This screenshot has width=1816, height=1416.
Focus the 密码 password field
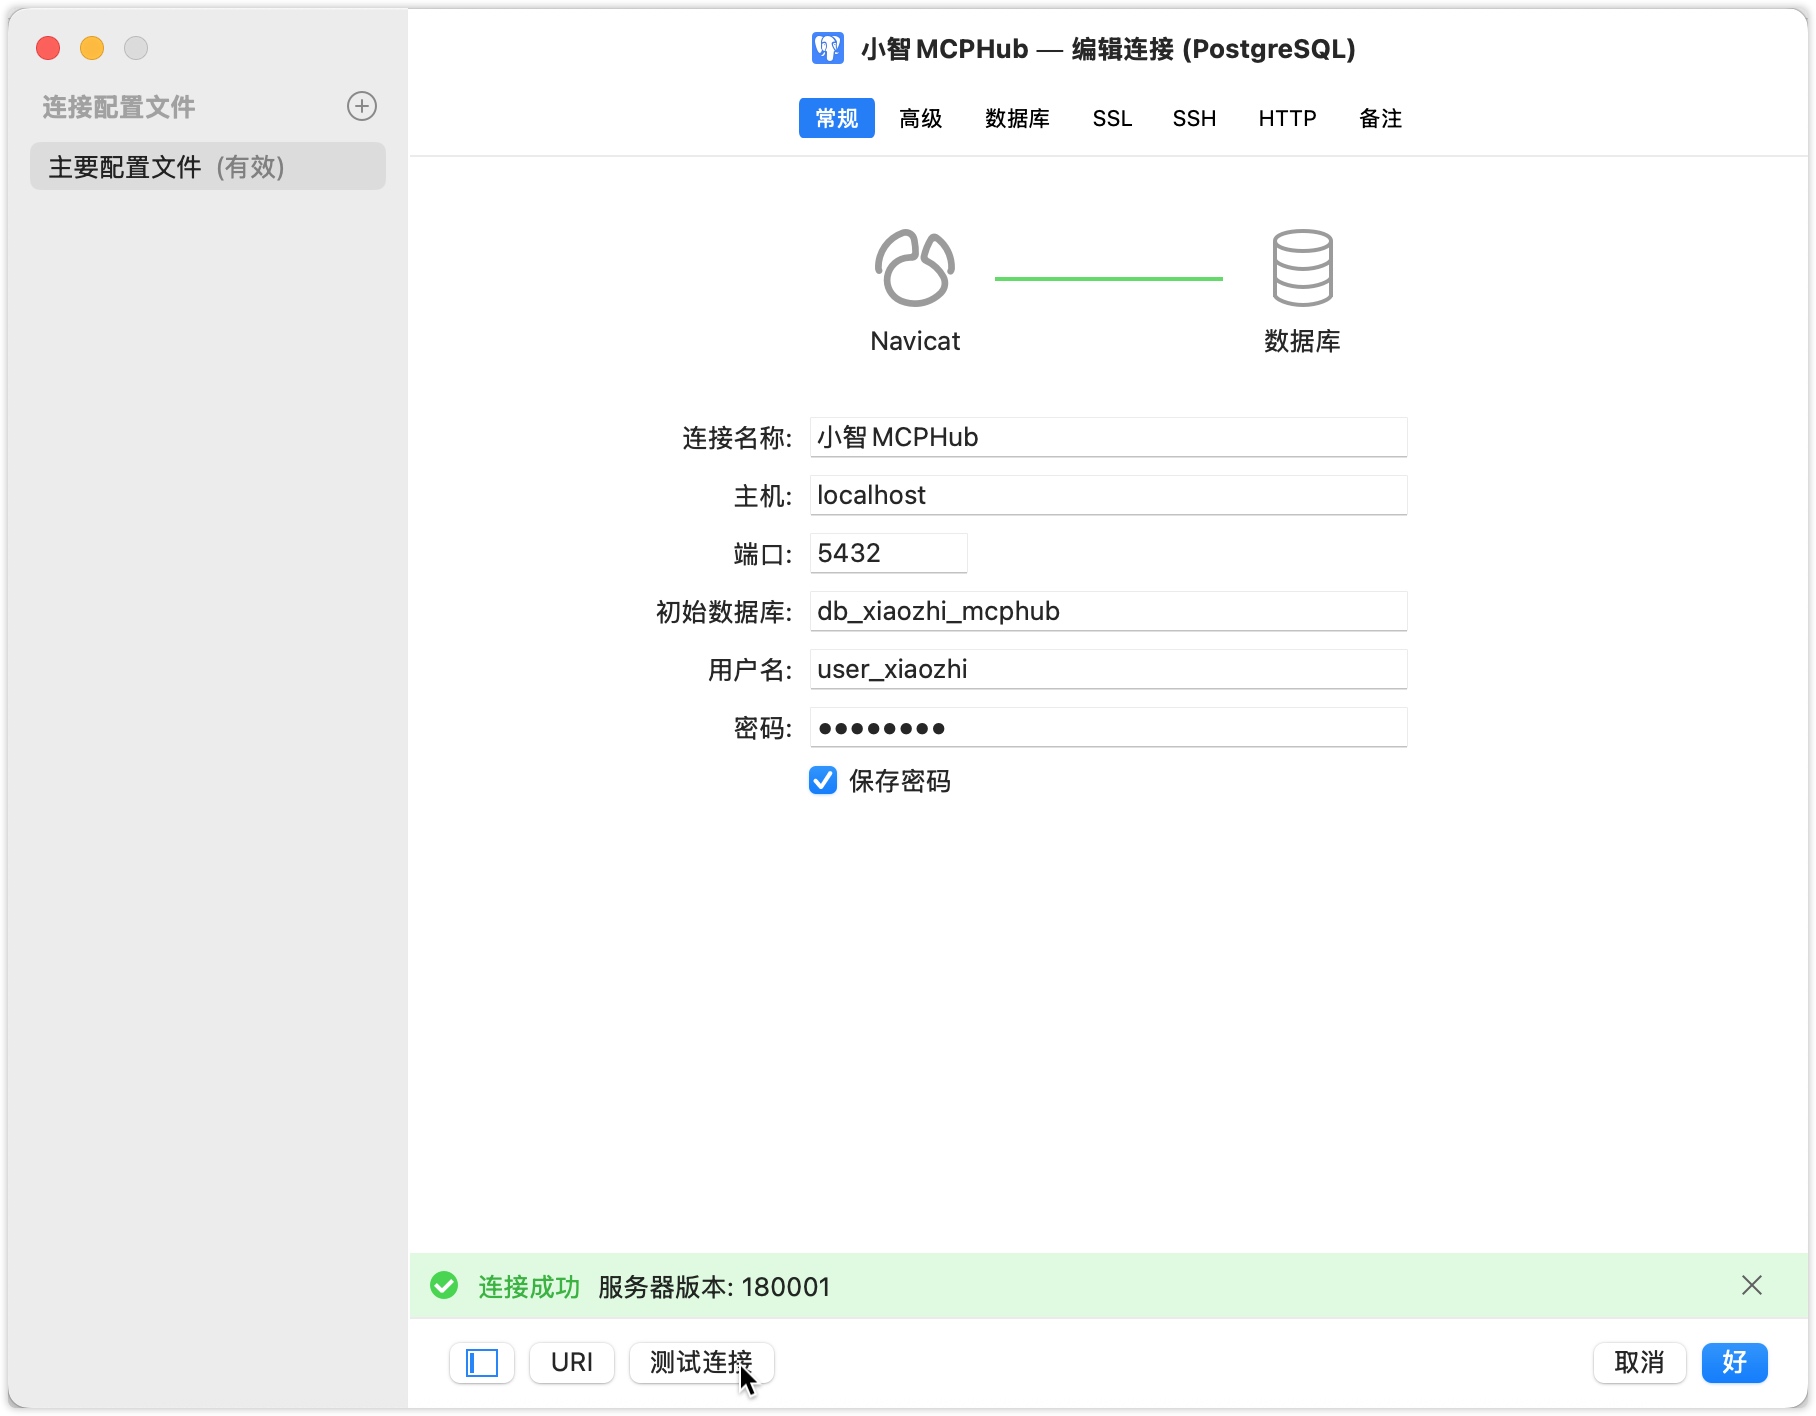coord(1108,727)
